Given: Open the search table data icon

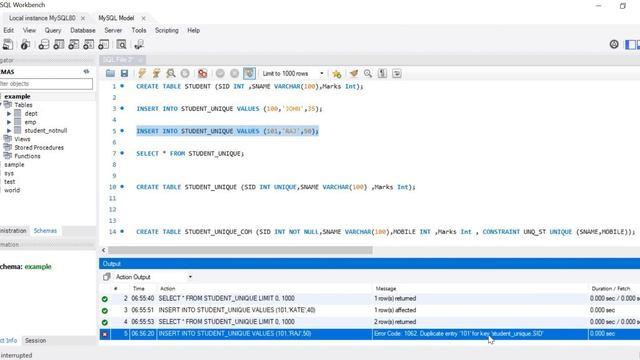Looking at the screenshot, I should pyautogui.click(x=121, y=44).
